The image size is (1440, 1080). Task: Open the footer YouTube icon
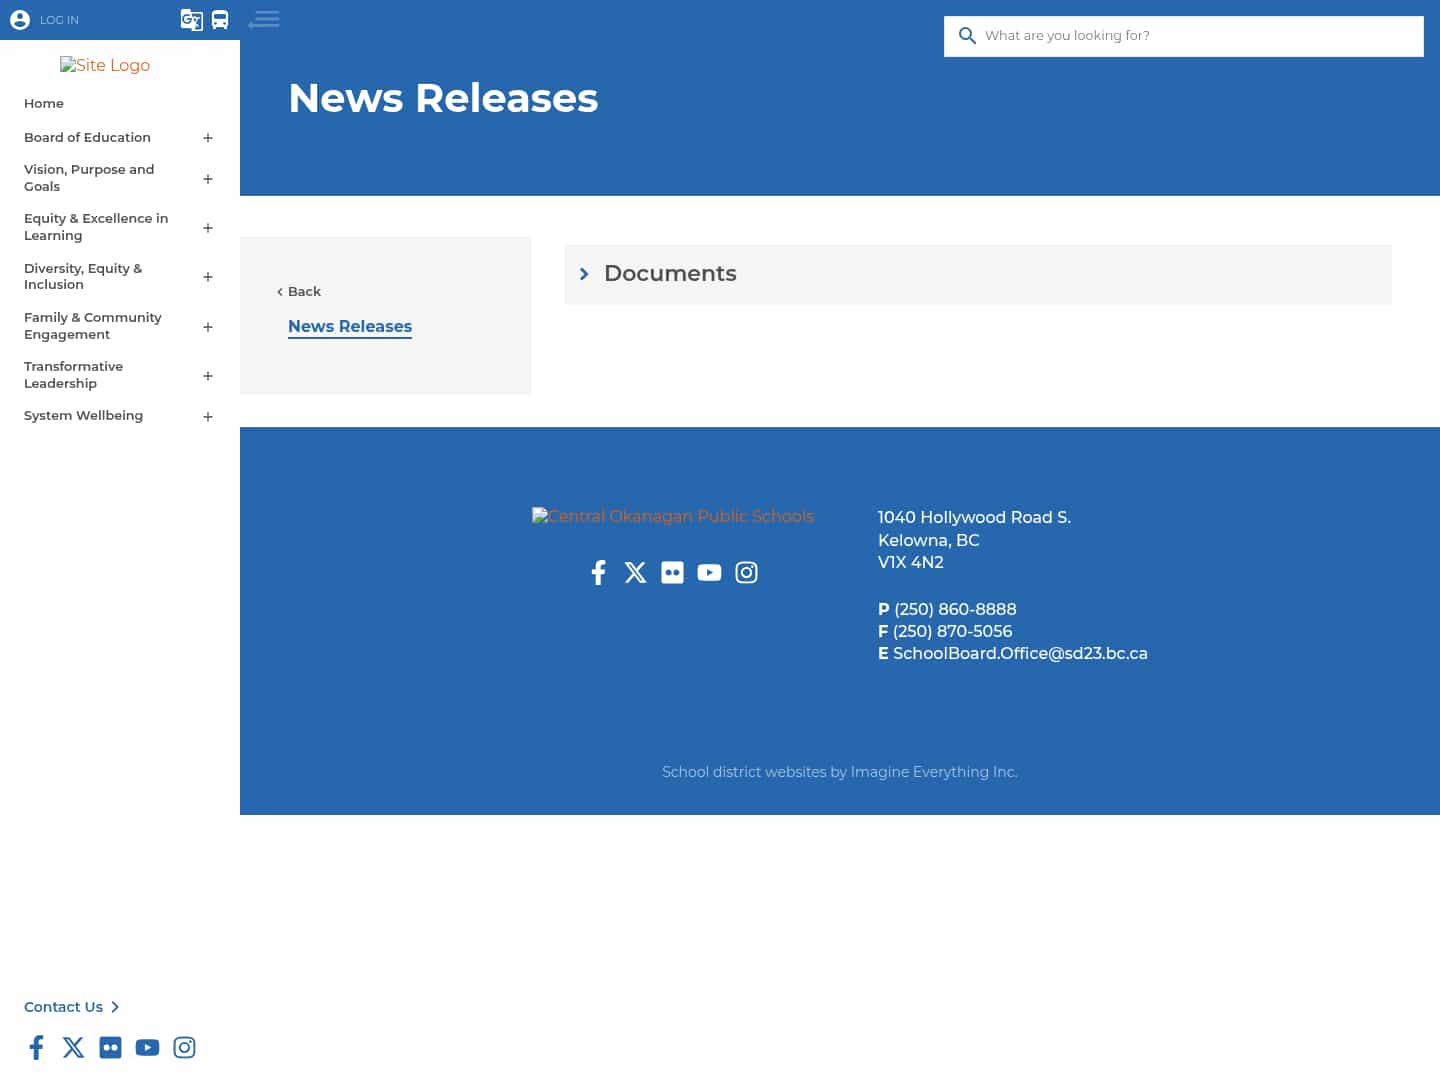point(709,572)
